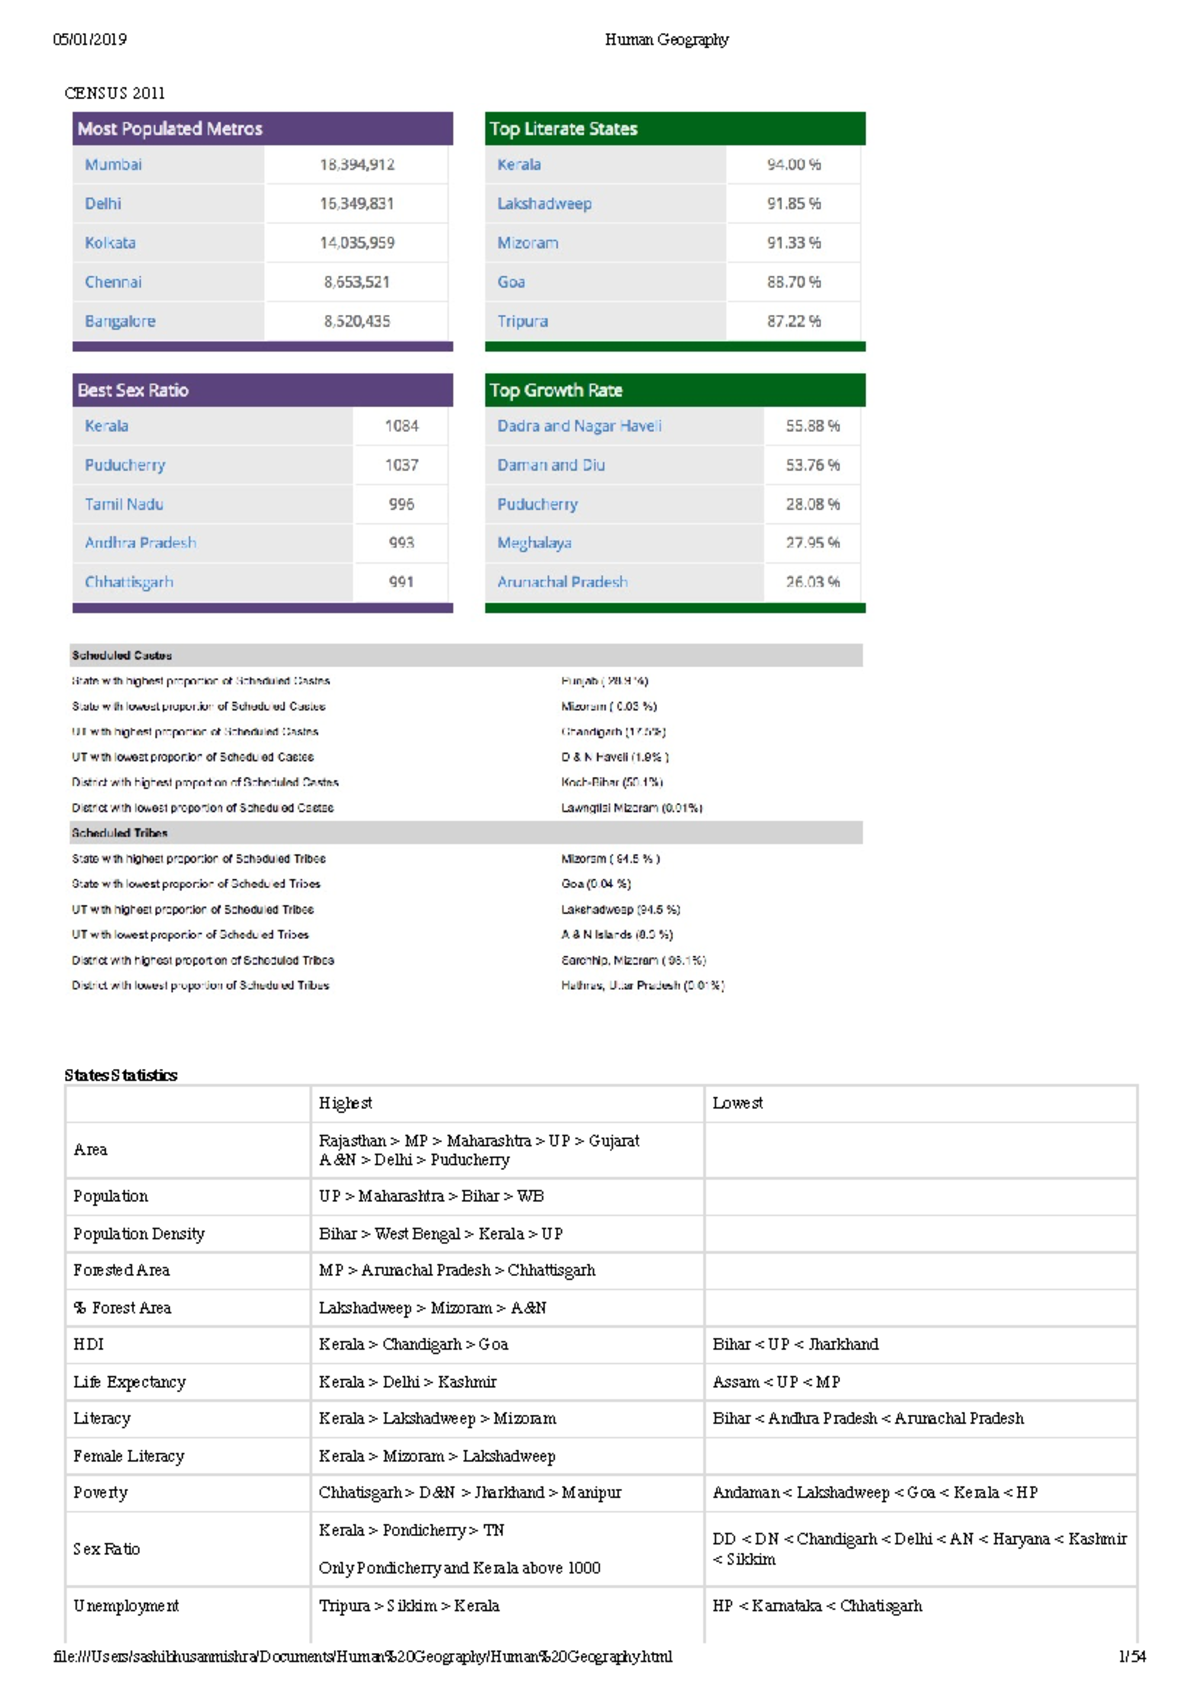
Task: Select the Goa link in Top Literate States
Action: (511, 282)
